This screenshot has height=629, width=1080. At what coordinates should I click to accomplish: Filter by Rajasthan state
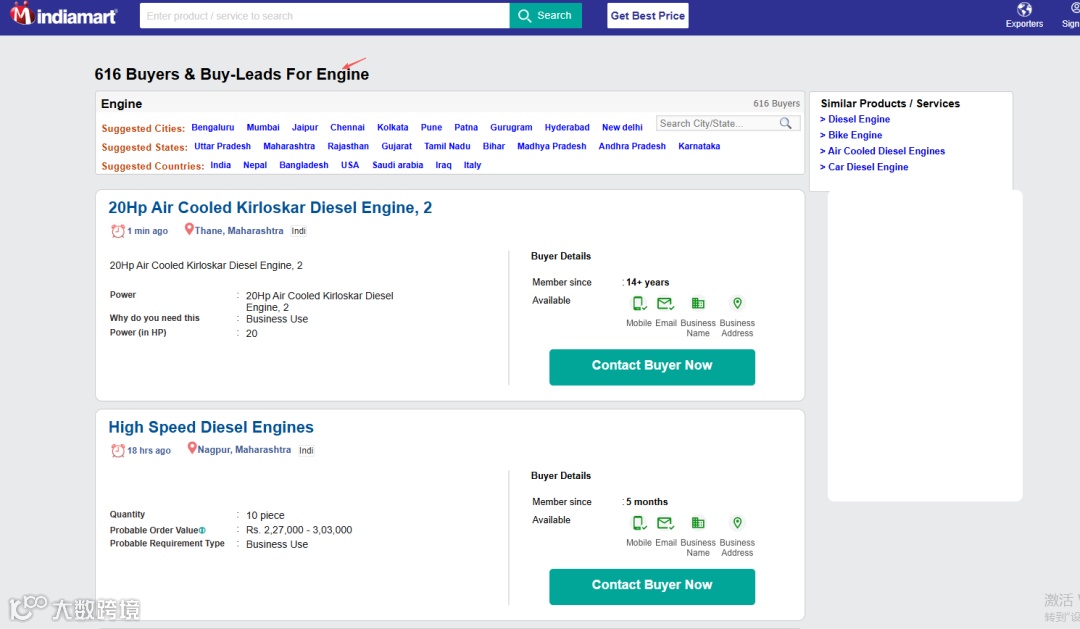click(x=348, y=146)
